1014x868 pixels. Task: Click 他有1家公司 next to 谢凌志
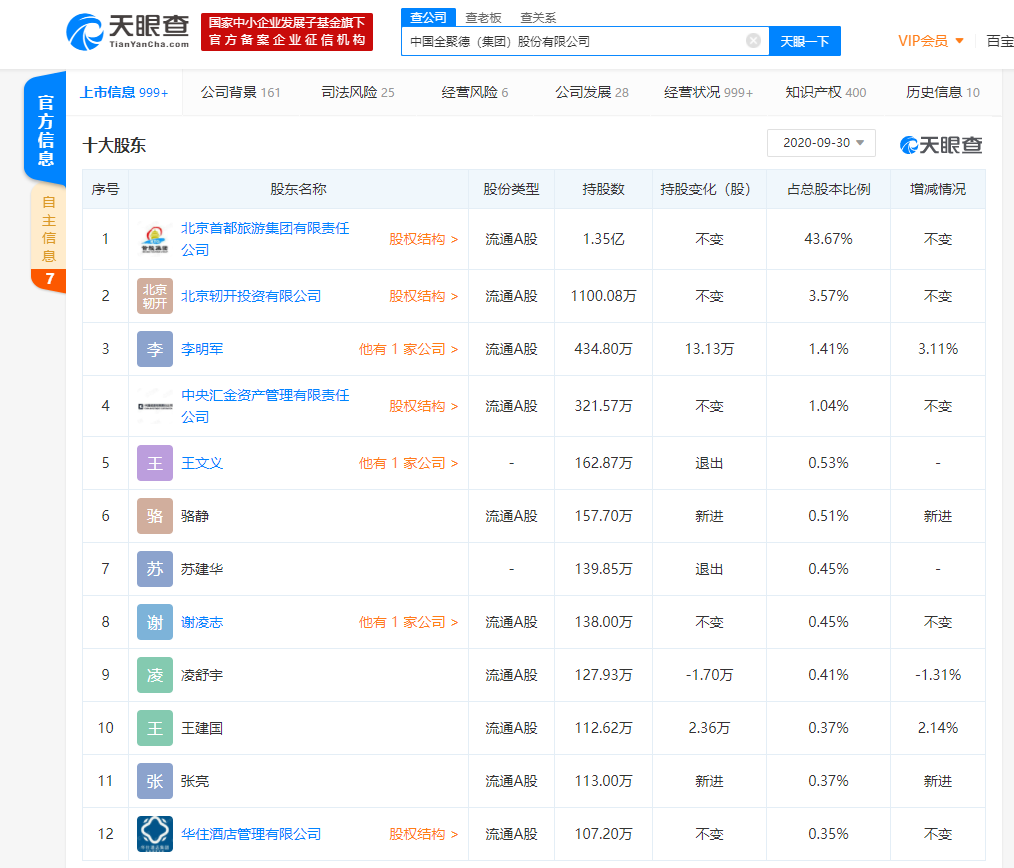(409, 622)
